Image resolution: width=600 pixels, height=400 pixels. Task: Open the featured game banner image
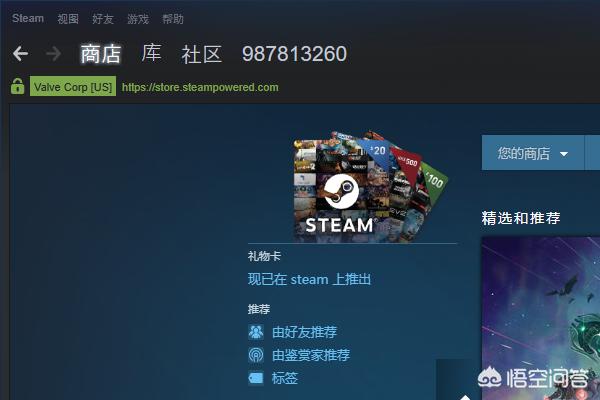(540, 318)
